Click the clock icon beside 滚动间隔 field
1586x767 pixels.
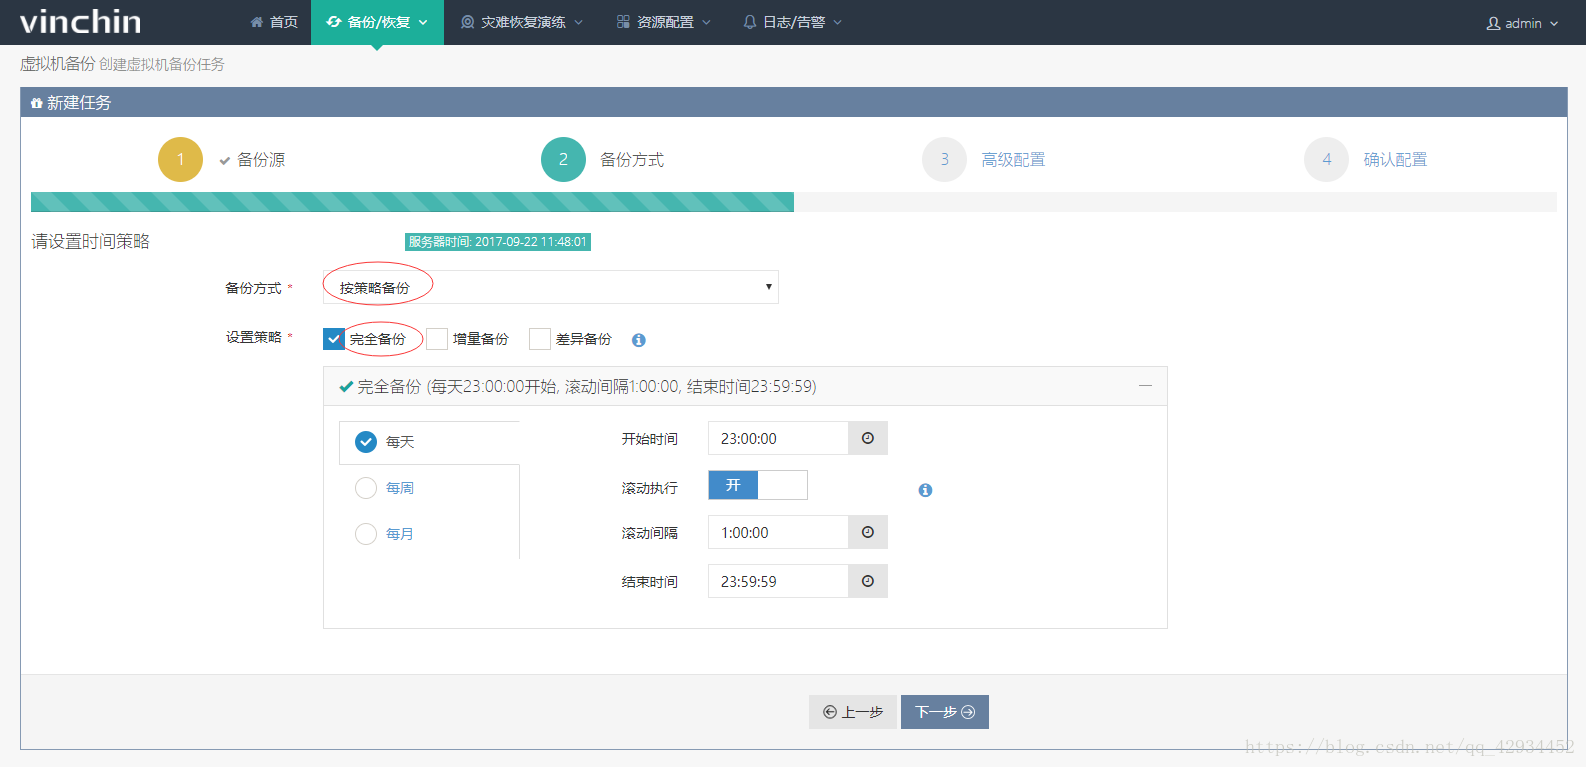click(867, 532)
